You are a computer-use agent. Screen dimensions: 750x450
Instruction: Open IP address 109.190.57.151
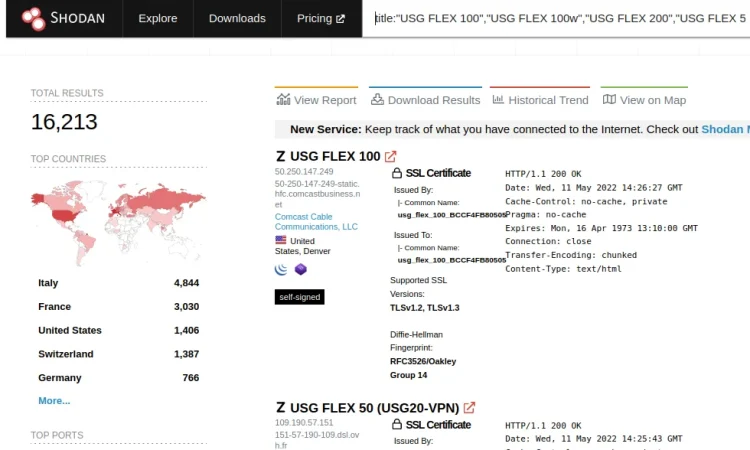pos(304,423)
